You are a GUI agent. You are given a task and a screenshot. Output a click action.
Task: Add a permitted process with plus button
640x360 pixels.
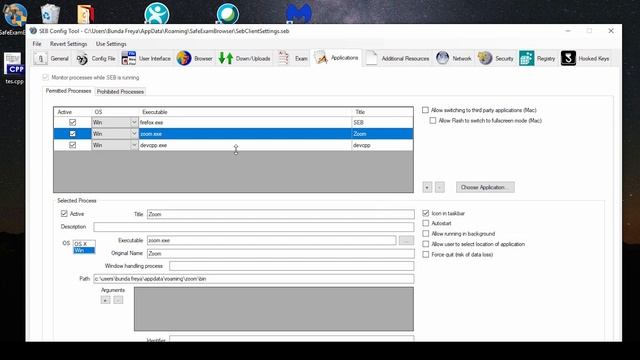(427, 187)
